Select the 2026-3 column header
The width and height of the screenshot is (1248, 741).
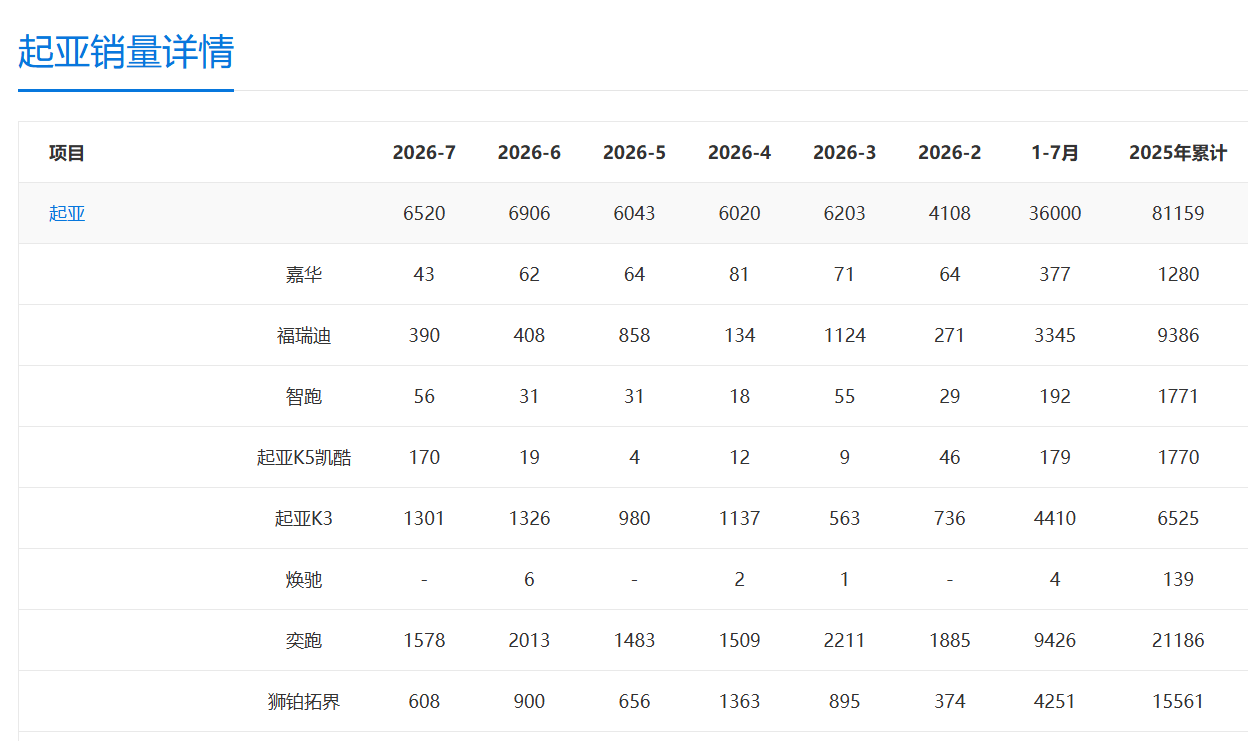pyautogui.click(x=844, y=153)
